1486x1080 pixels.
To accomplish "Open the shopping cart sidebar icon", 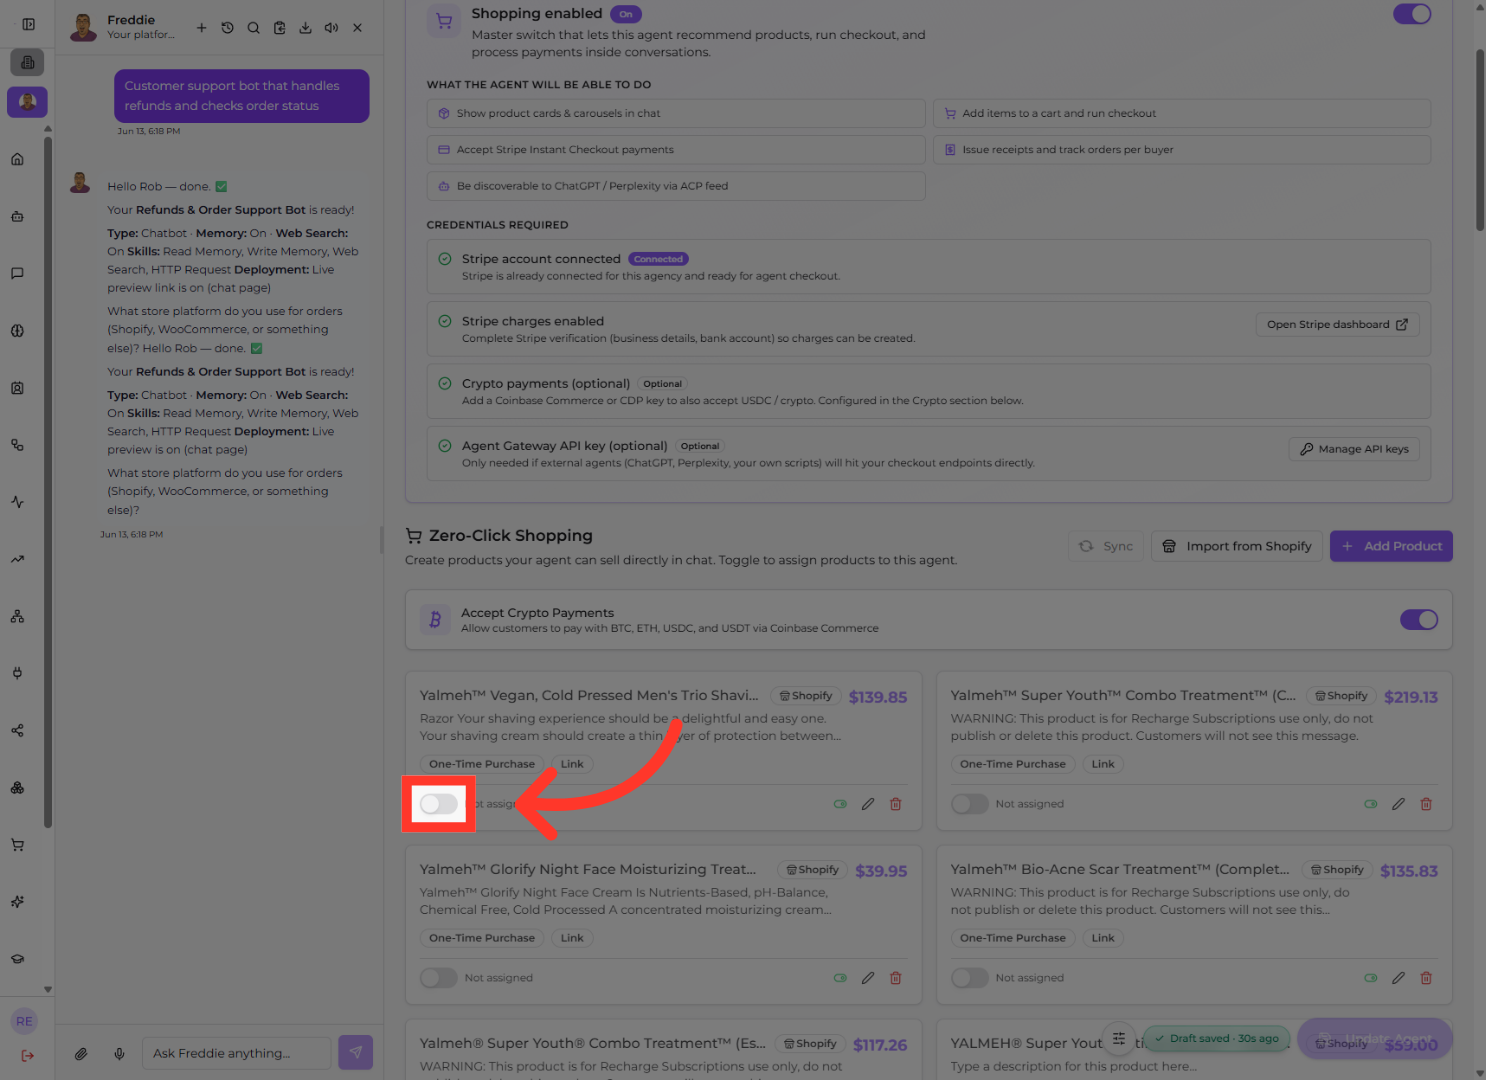I will (x=17, y=845).
